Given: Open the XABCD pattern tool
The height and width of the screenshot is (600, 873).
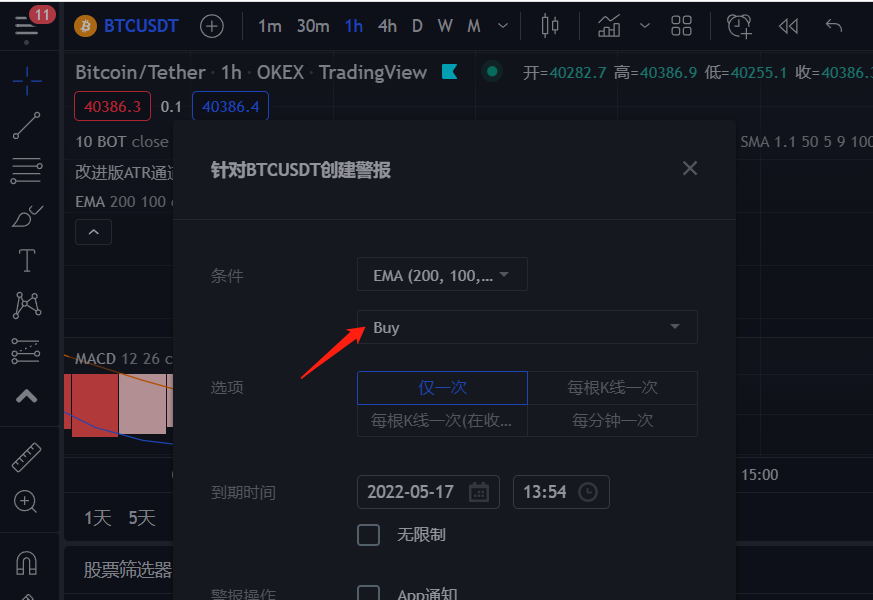Looking at the screenshot, I should point(27,305).
